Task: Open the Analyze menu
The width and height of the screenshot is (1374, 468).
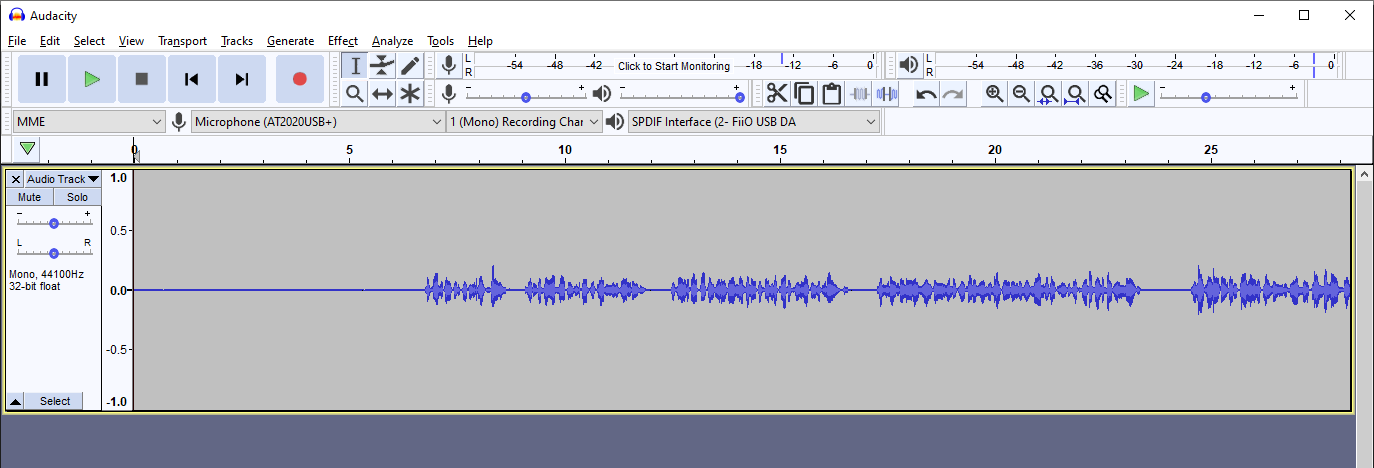Action: point(392,41)
